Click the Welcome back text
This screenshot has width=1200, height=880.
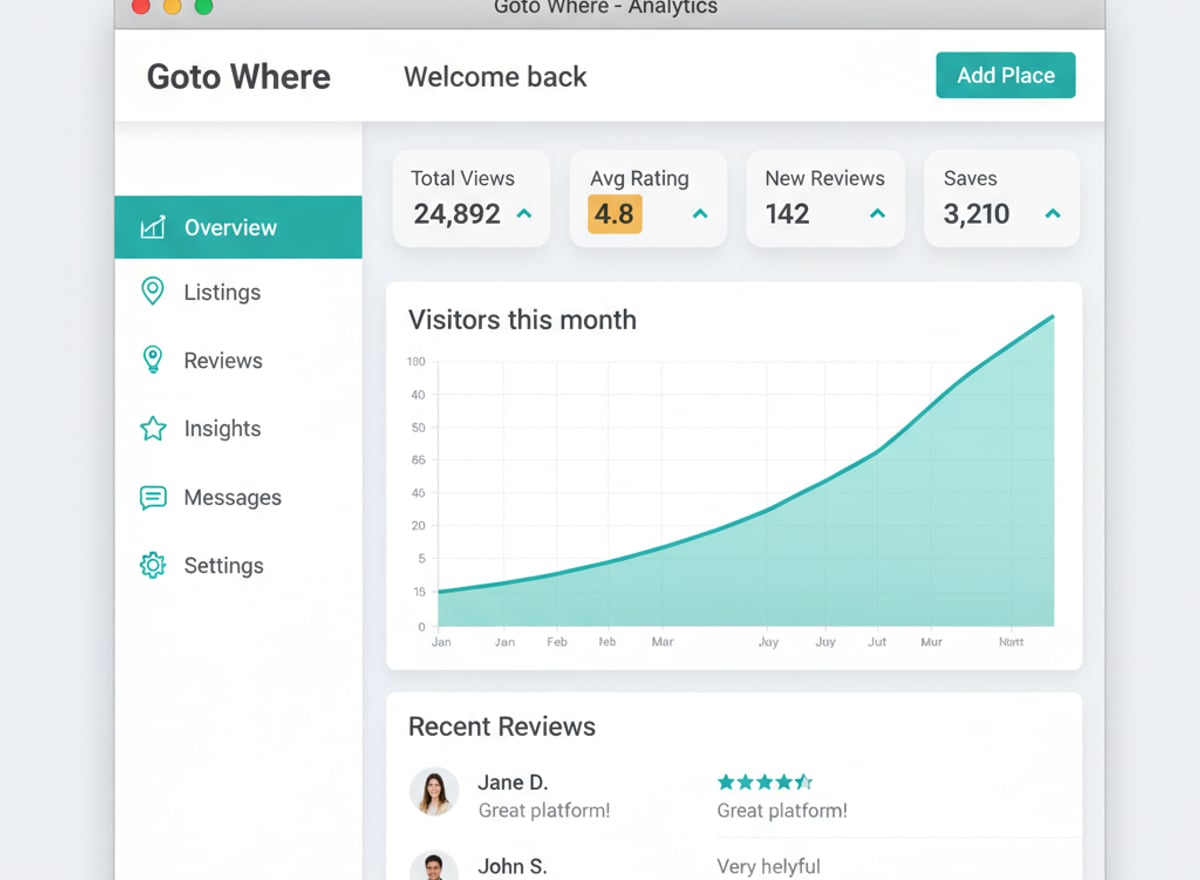point(495,77)
